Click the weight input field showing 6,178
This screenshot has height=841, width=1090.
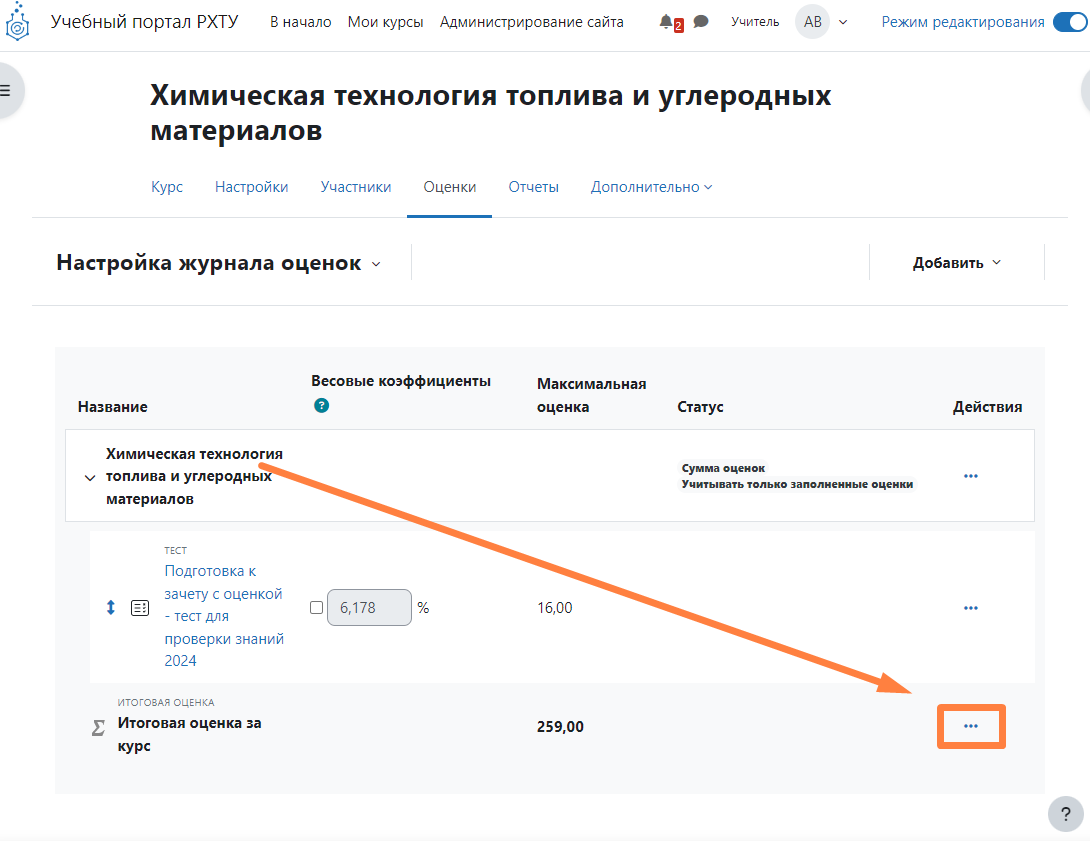pos(368,607)
